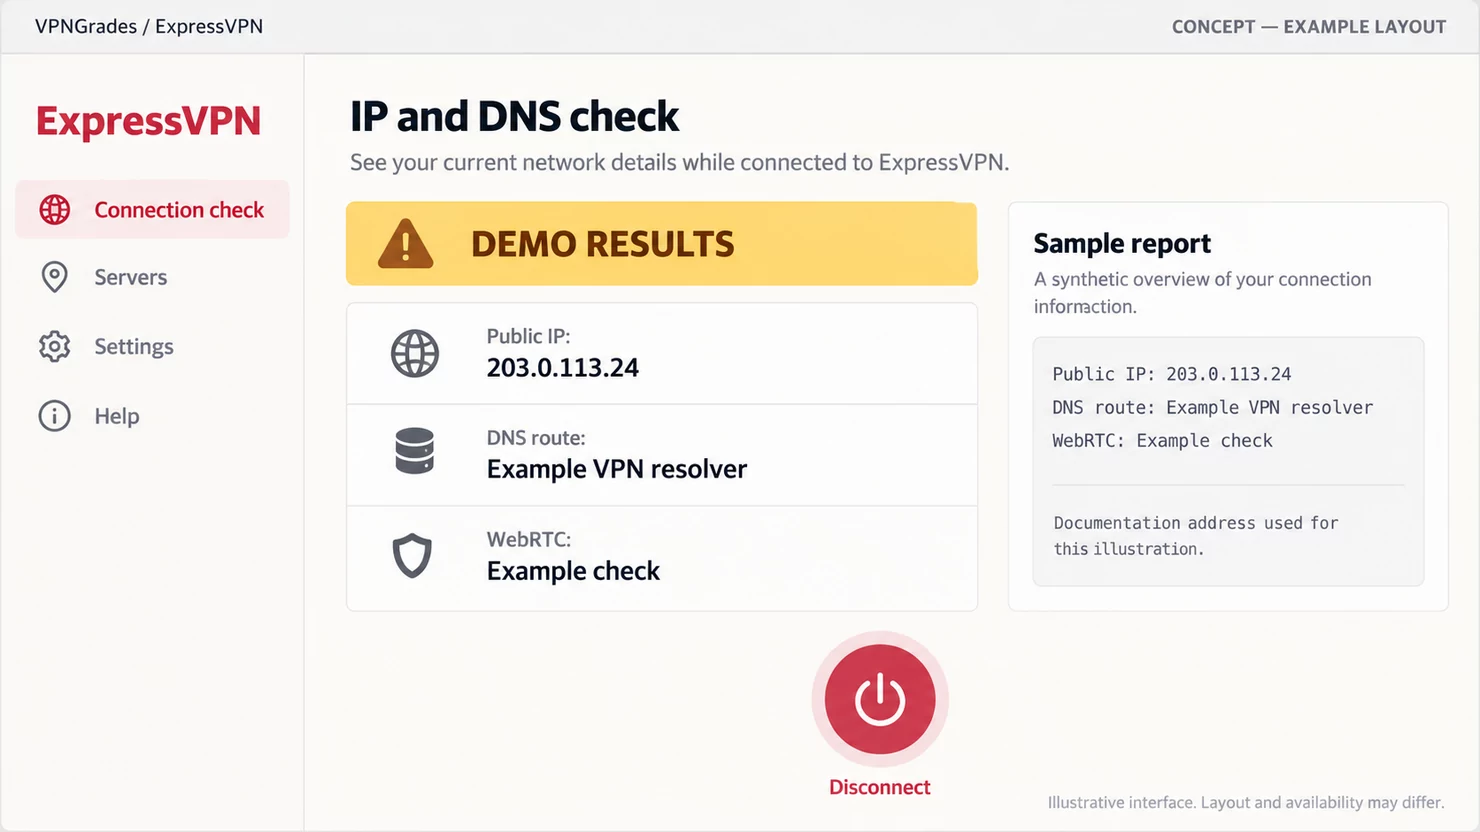Click the globe icon beside Connection check
This screenshot has width=1480, height=832.
tap(55, 210)
